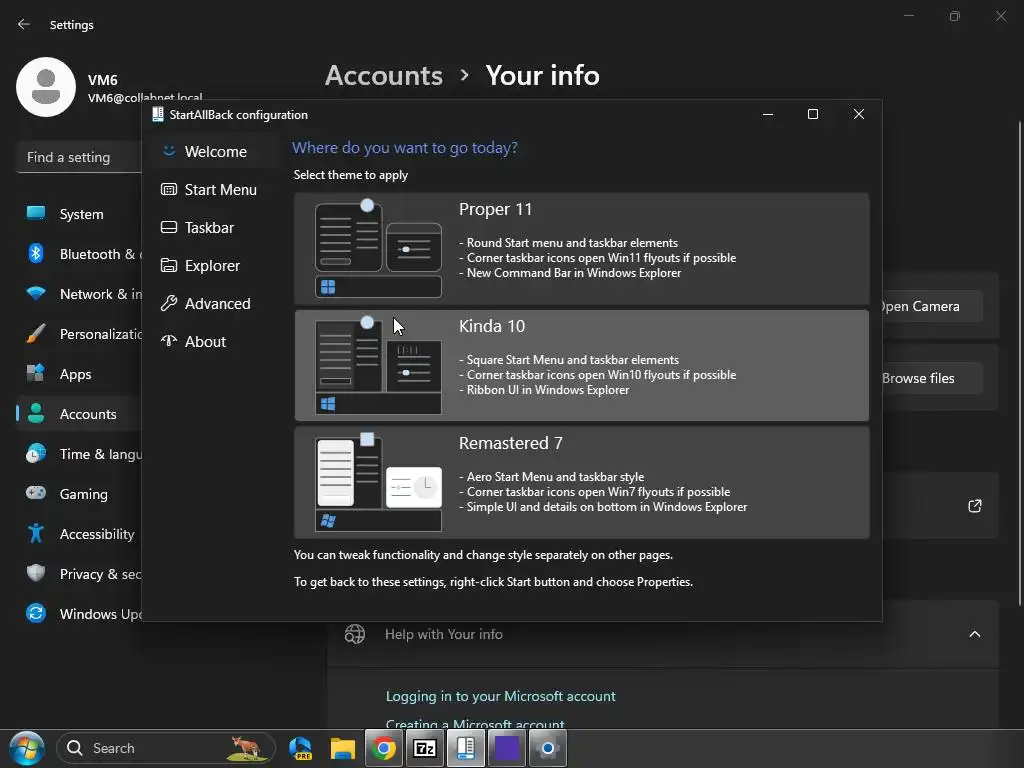Collapse the Help with Your info section
The width and height of the screenshot is (1024, 768).
coord(974,634)
